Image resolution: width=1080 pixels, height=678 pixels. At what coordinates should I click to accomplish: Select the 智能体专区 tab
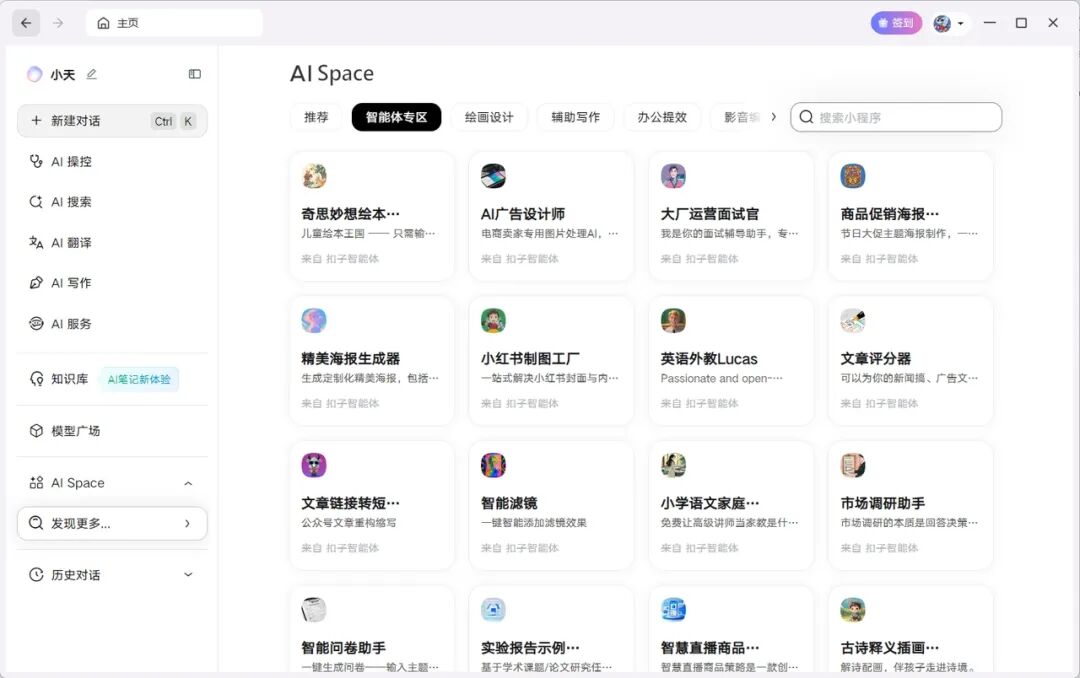click(396, 117)
